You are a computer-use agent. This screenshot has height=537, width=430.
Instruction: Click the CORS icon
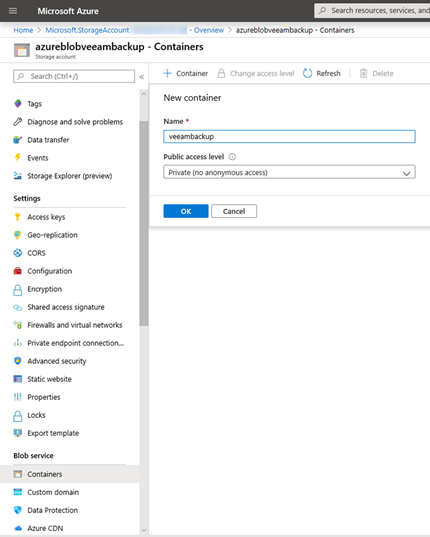(x=17, y=253)
